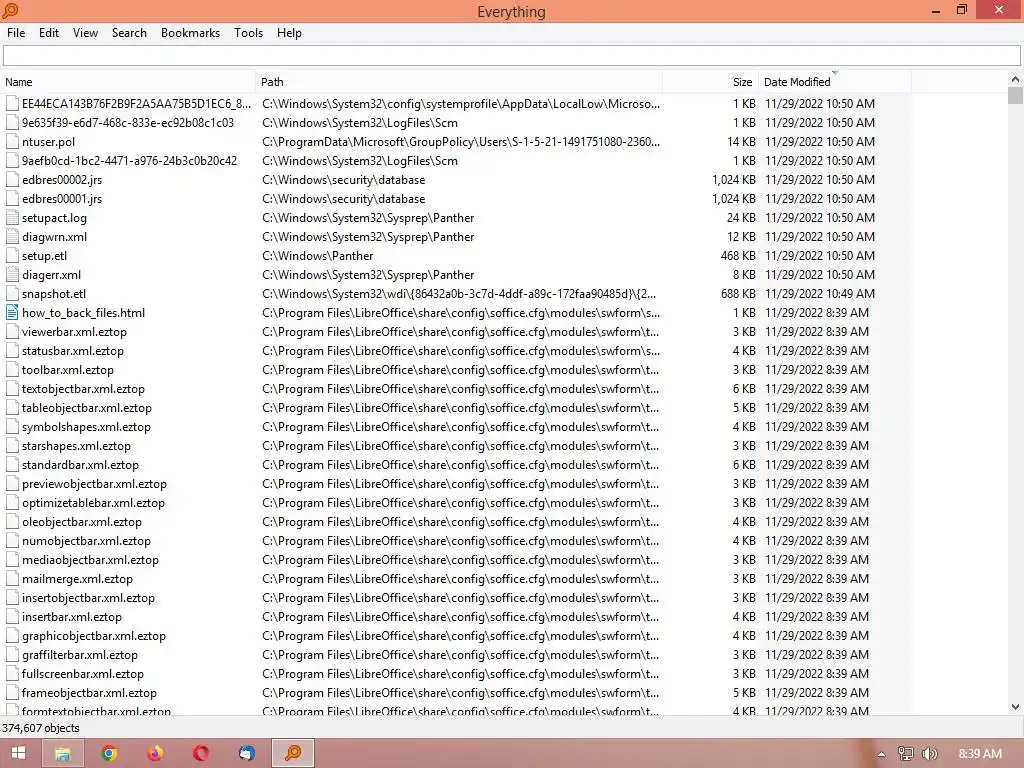Click Everything taskbar button
The height and width of the screenshot is (768, 1024).
pyautogui.click(x=293, y=753)
